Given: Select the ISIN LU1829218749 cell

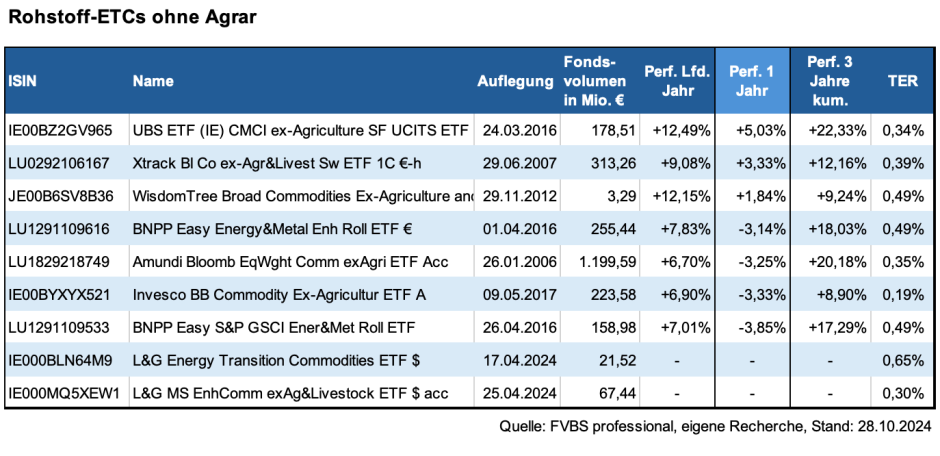Looking at the screenshot, I should coord(60,261).
